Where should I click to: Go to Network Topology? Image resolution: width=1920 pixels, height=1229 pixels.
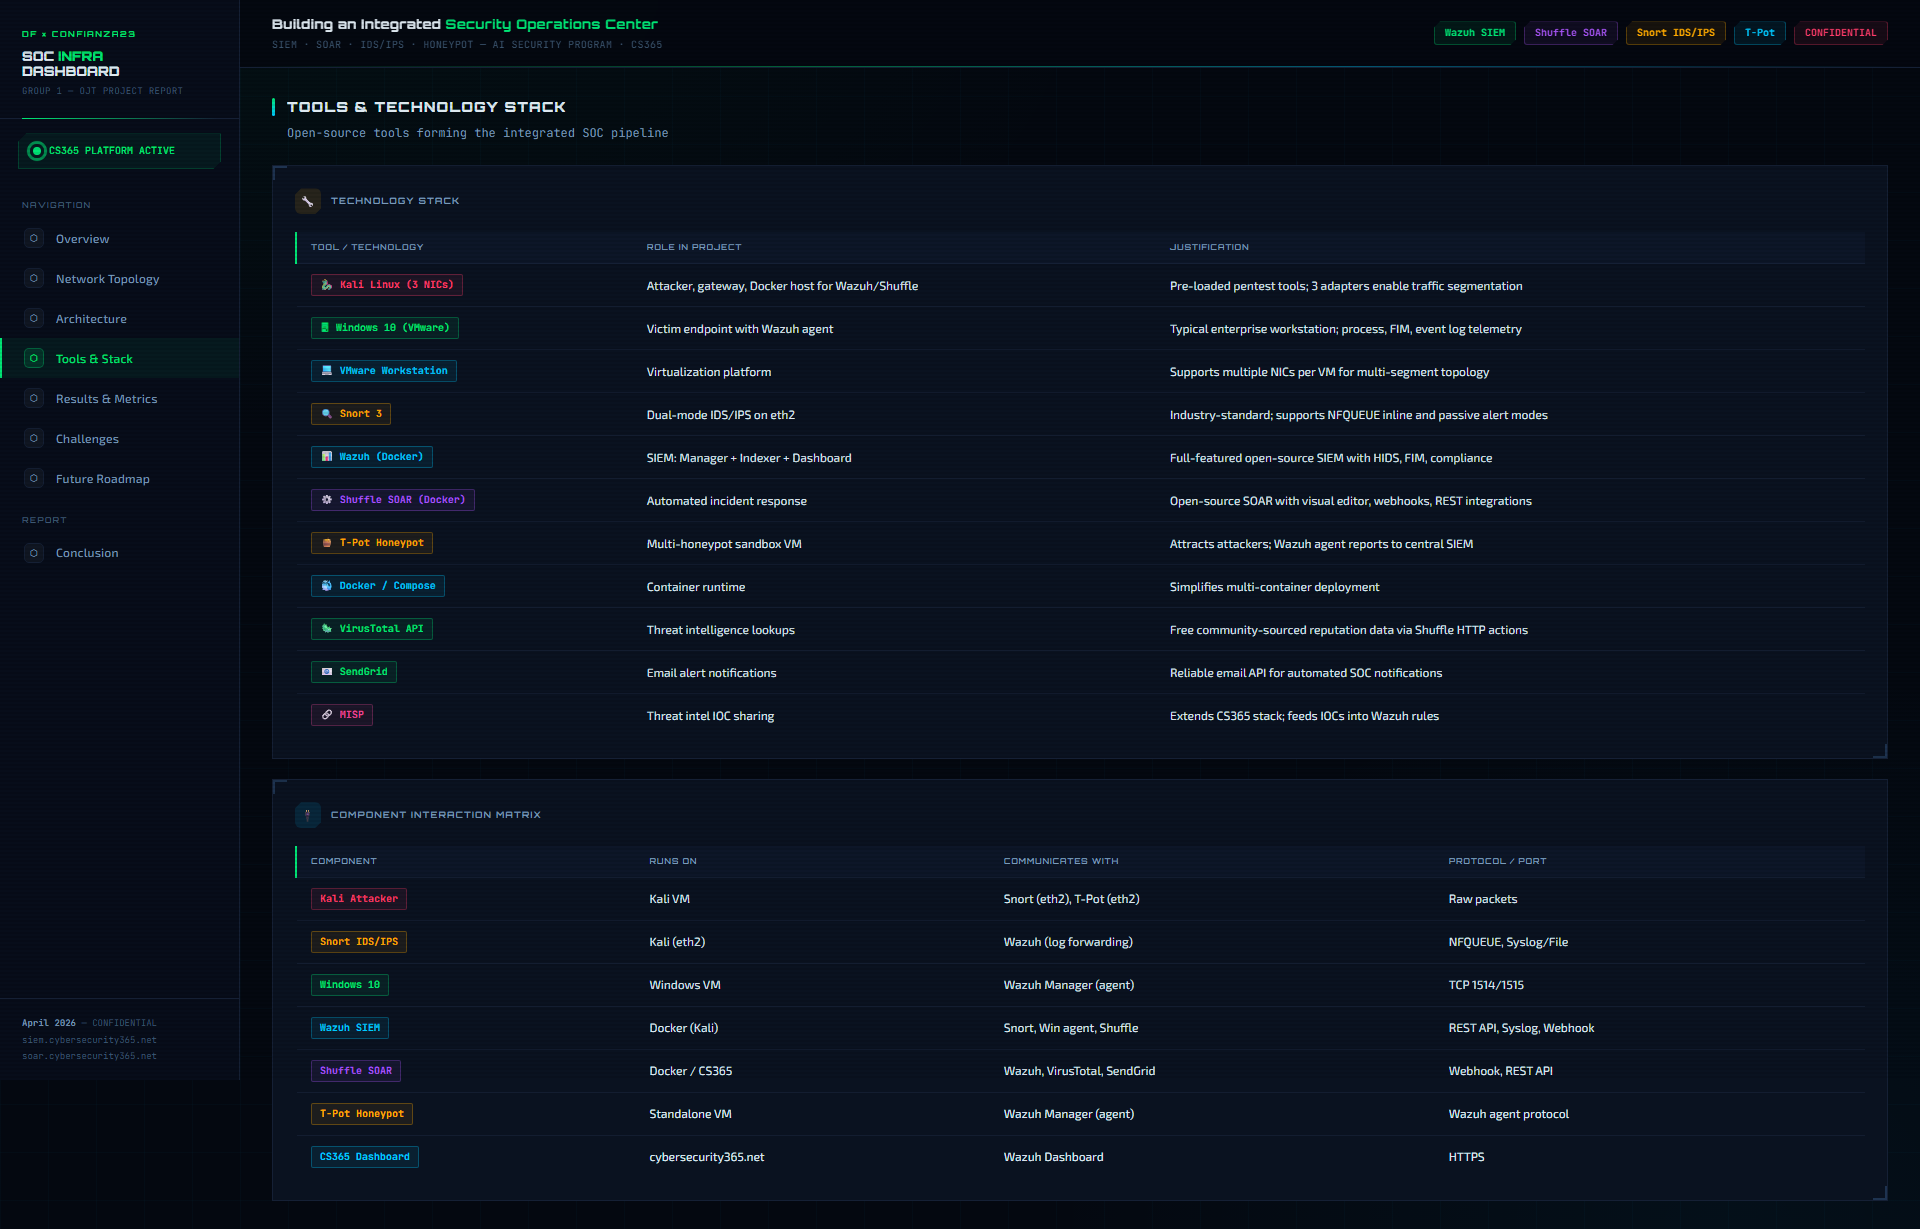[120, 279]
